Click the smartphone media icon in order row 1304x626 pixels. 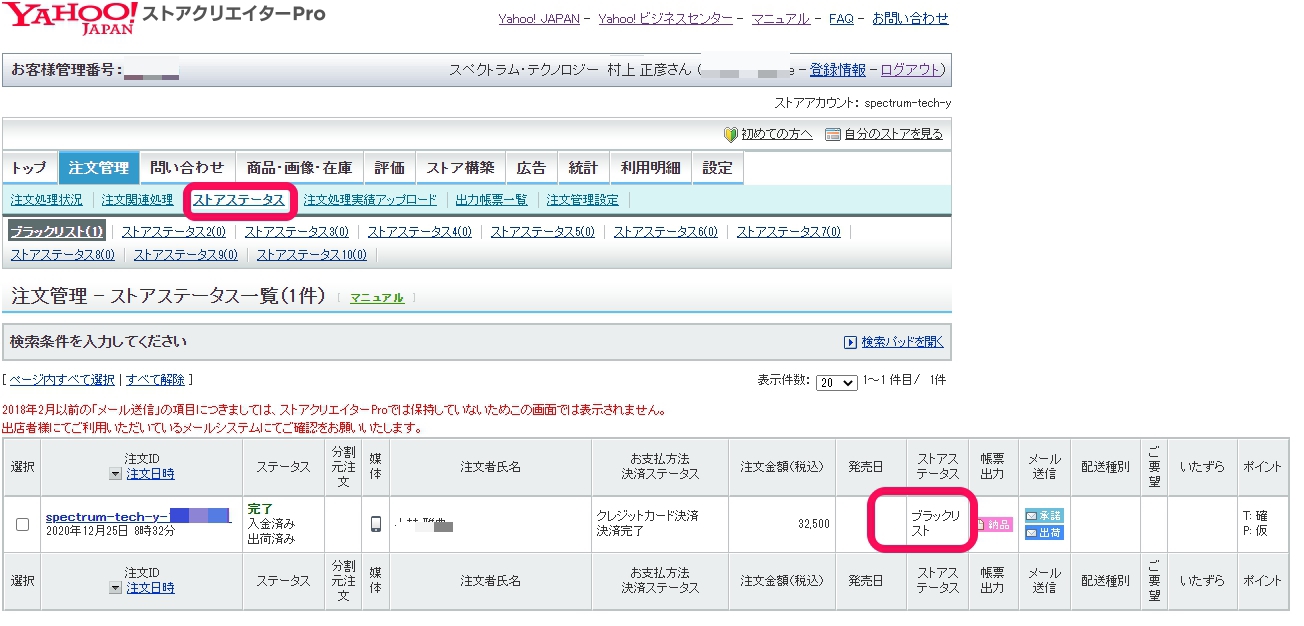(376, 524)
